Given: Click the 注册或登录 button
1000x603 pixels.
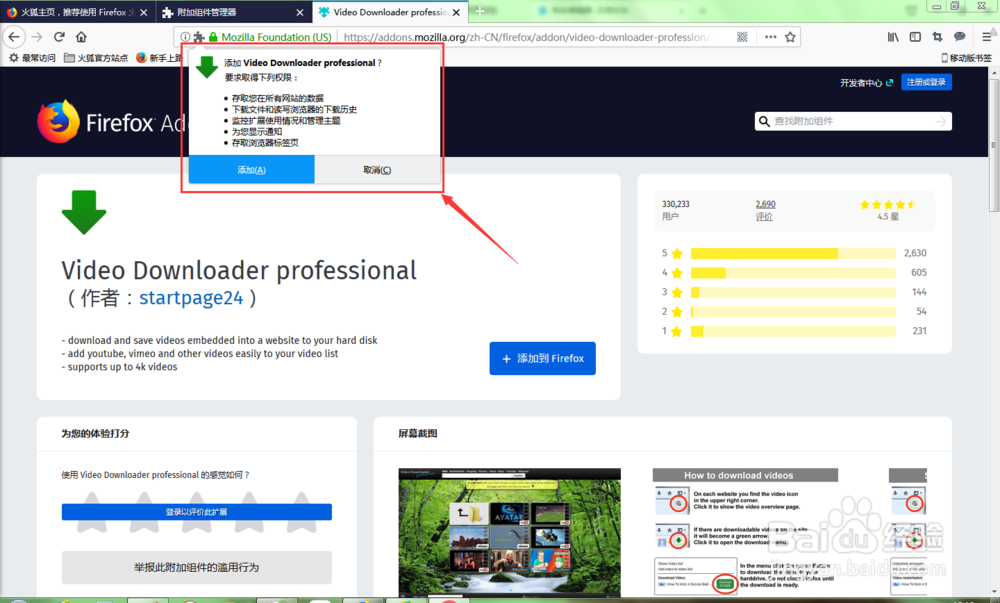Looking at the screenshot, I should [926, 82].
